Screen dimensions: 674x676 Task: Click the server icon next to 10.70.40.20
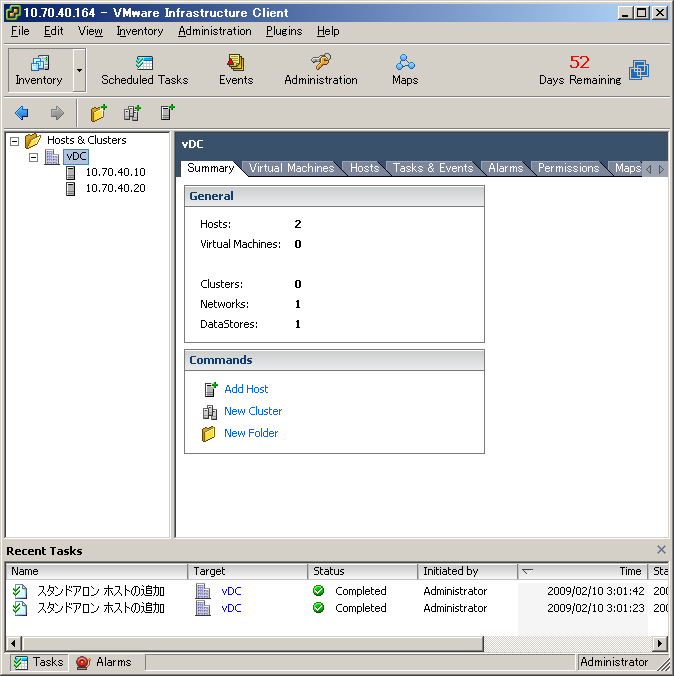70,189
